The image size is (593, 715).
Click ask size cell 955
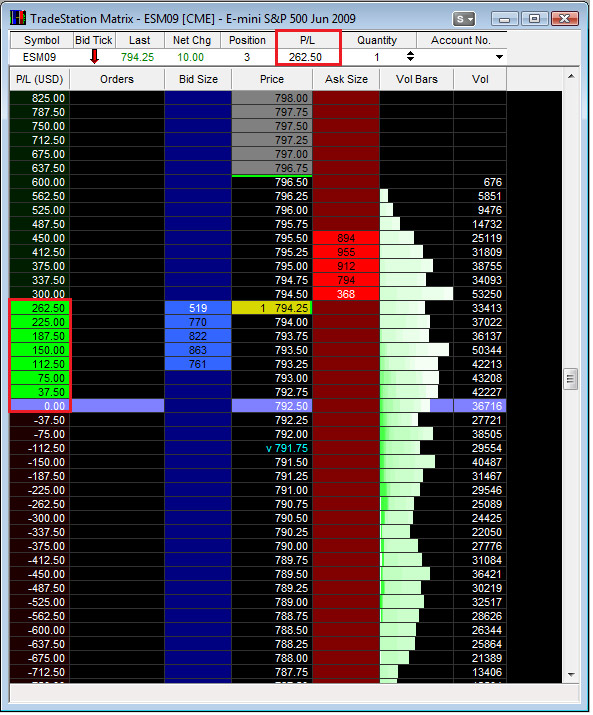(x=346, y=252)
